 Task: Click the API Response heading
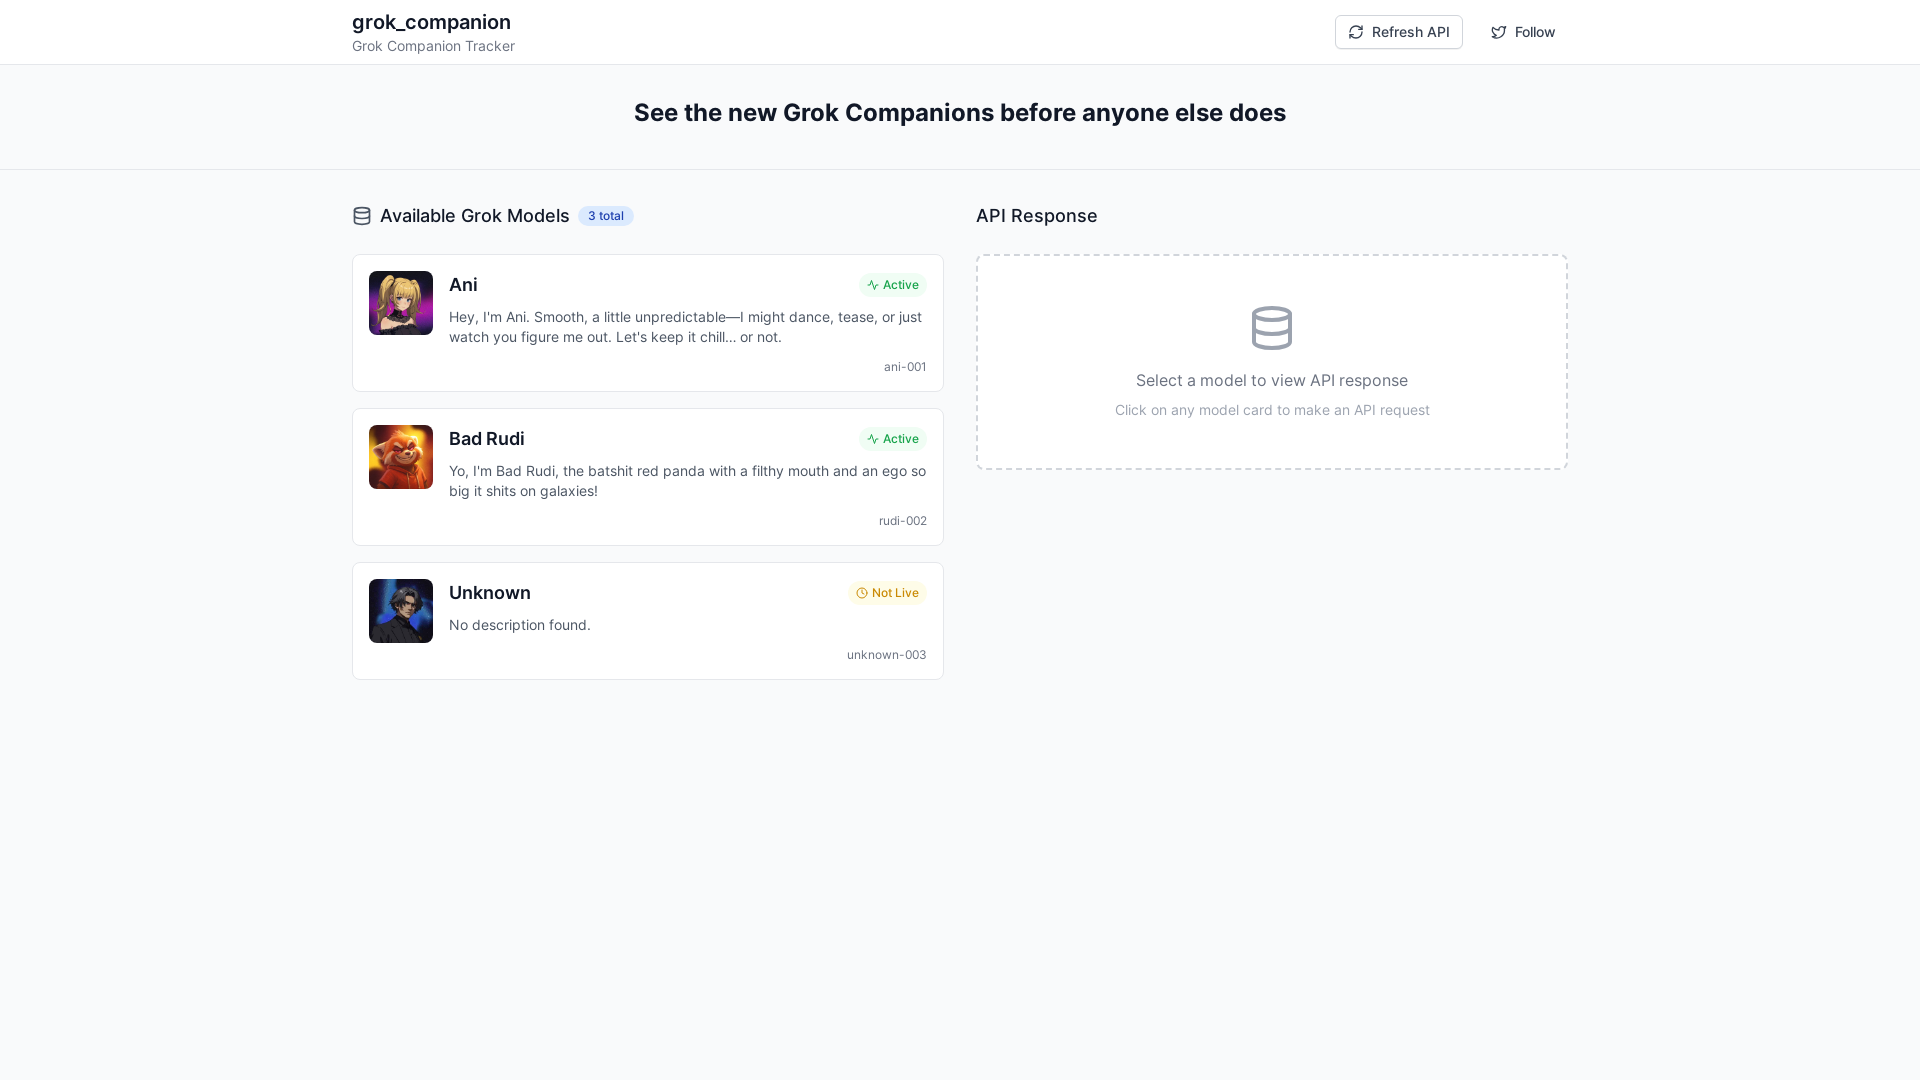[1037, 216]
